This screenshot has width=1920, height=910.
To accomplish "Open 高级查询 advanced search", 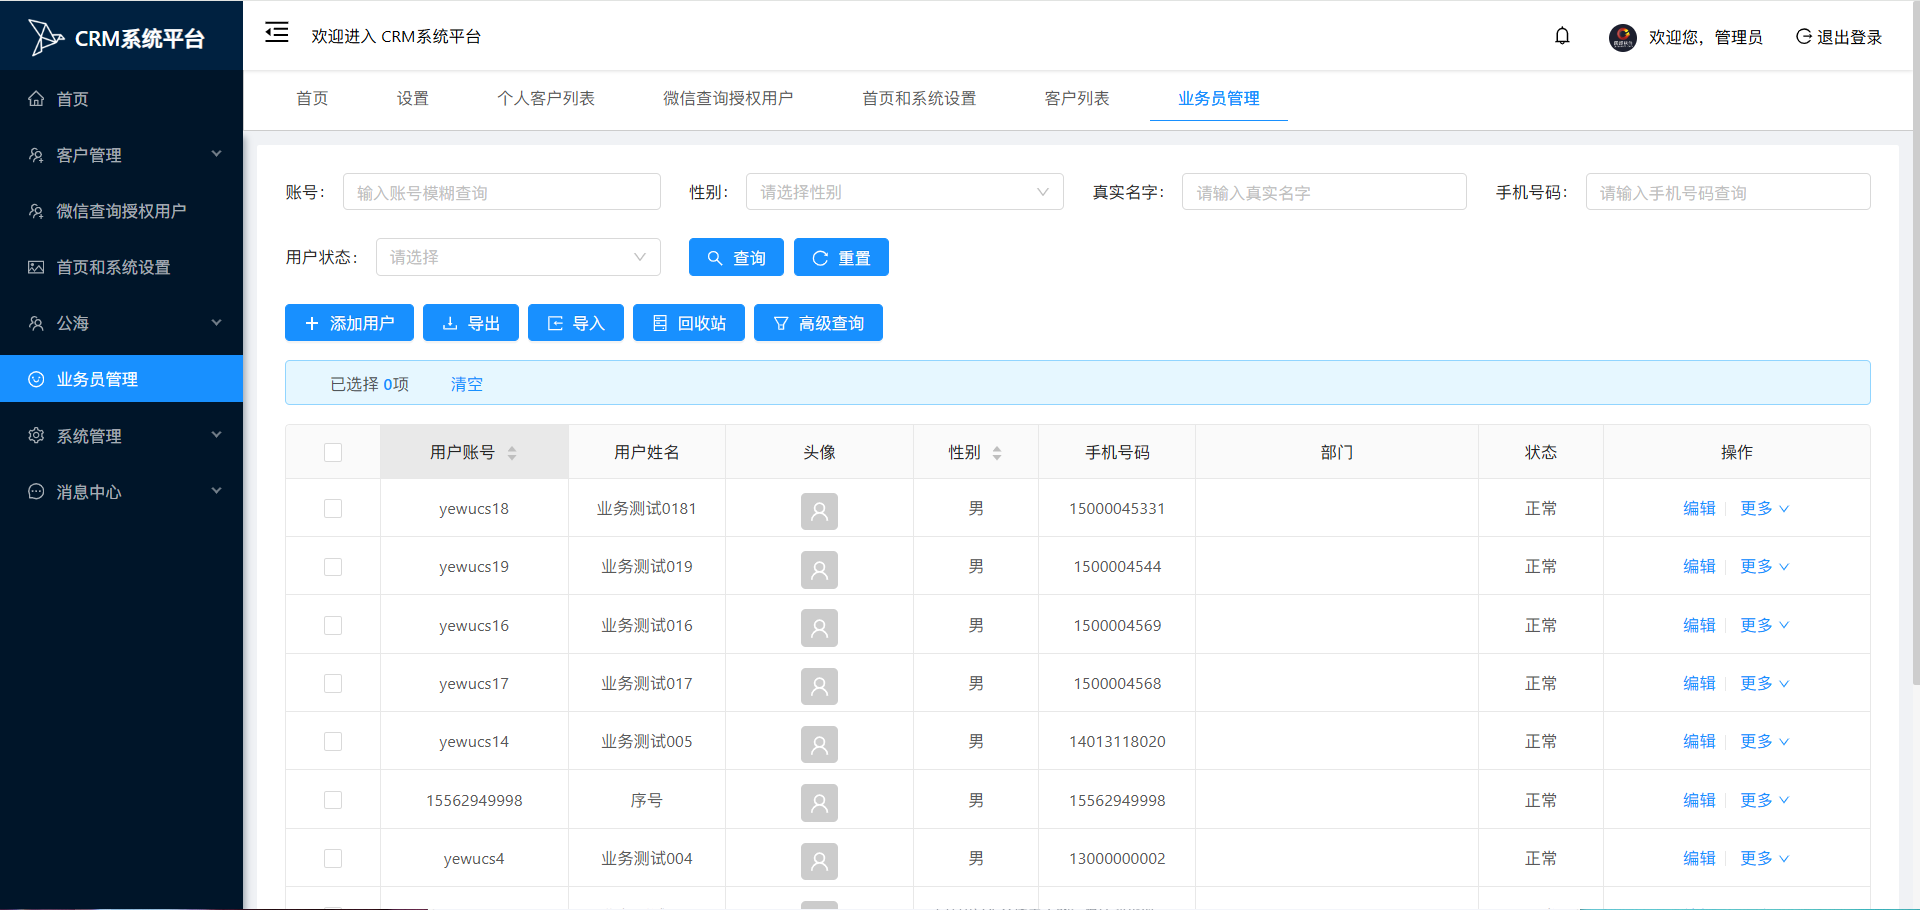I will coord(818,323).
